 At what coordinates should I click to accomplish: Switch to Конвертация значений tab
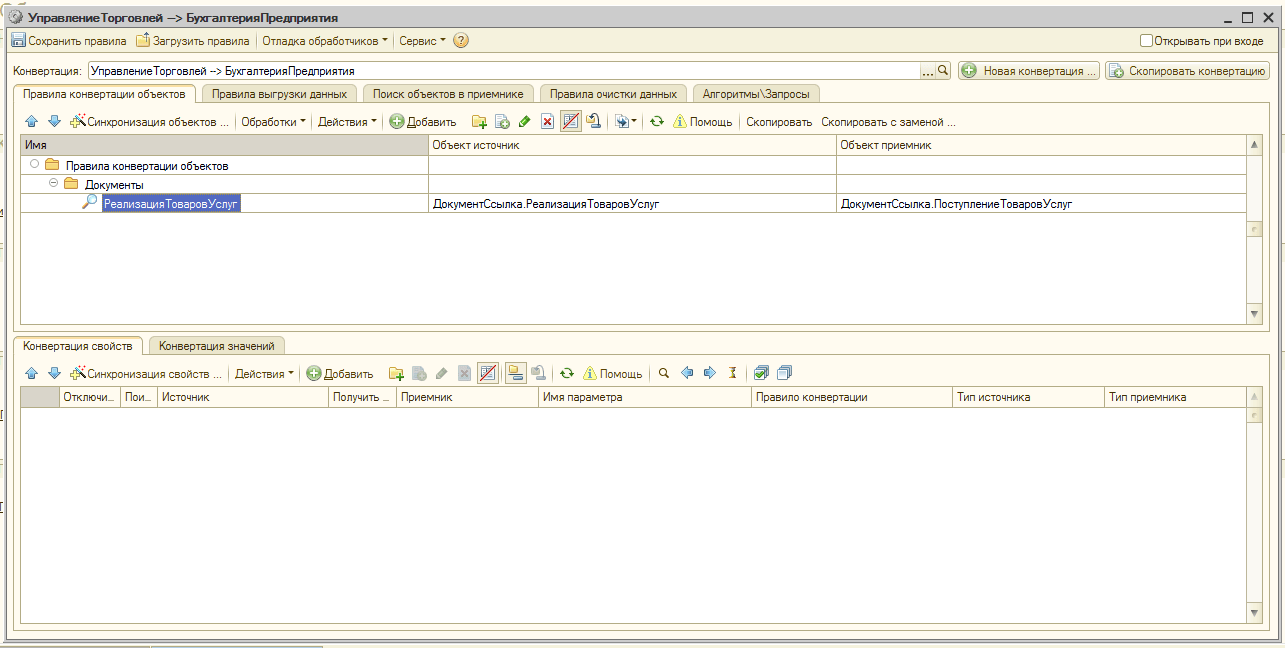coord(217,345)
